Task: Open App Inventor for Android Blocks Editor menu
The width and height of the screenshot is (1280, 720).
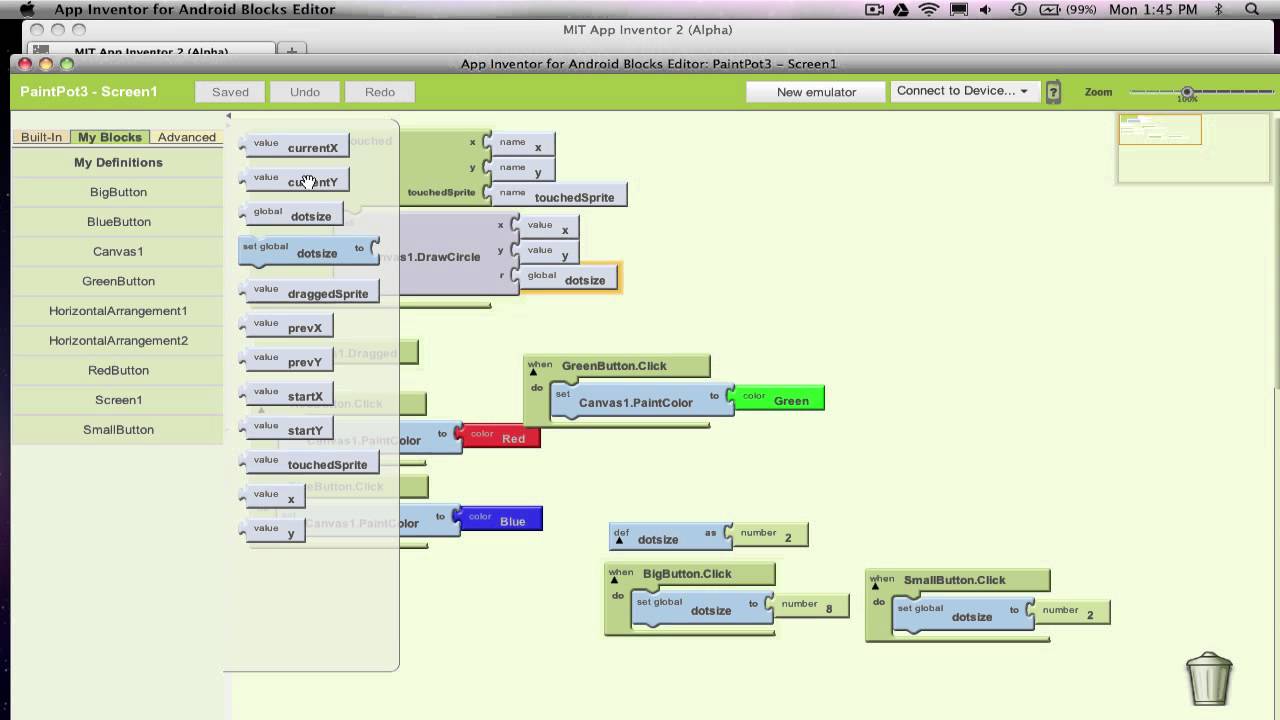Action: pos(195,9)
